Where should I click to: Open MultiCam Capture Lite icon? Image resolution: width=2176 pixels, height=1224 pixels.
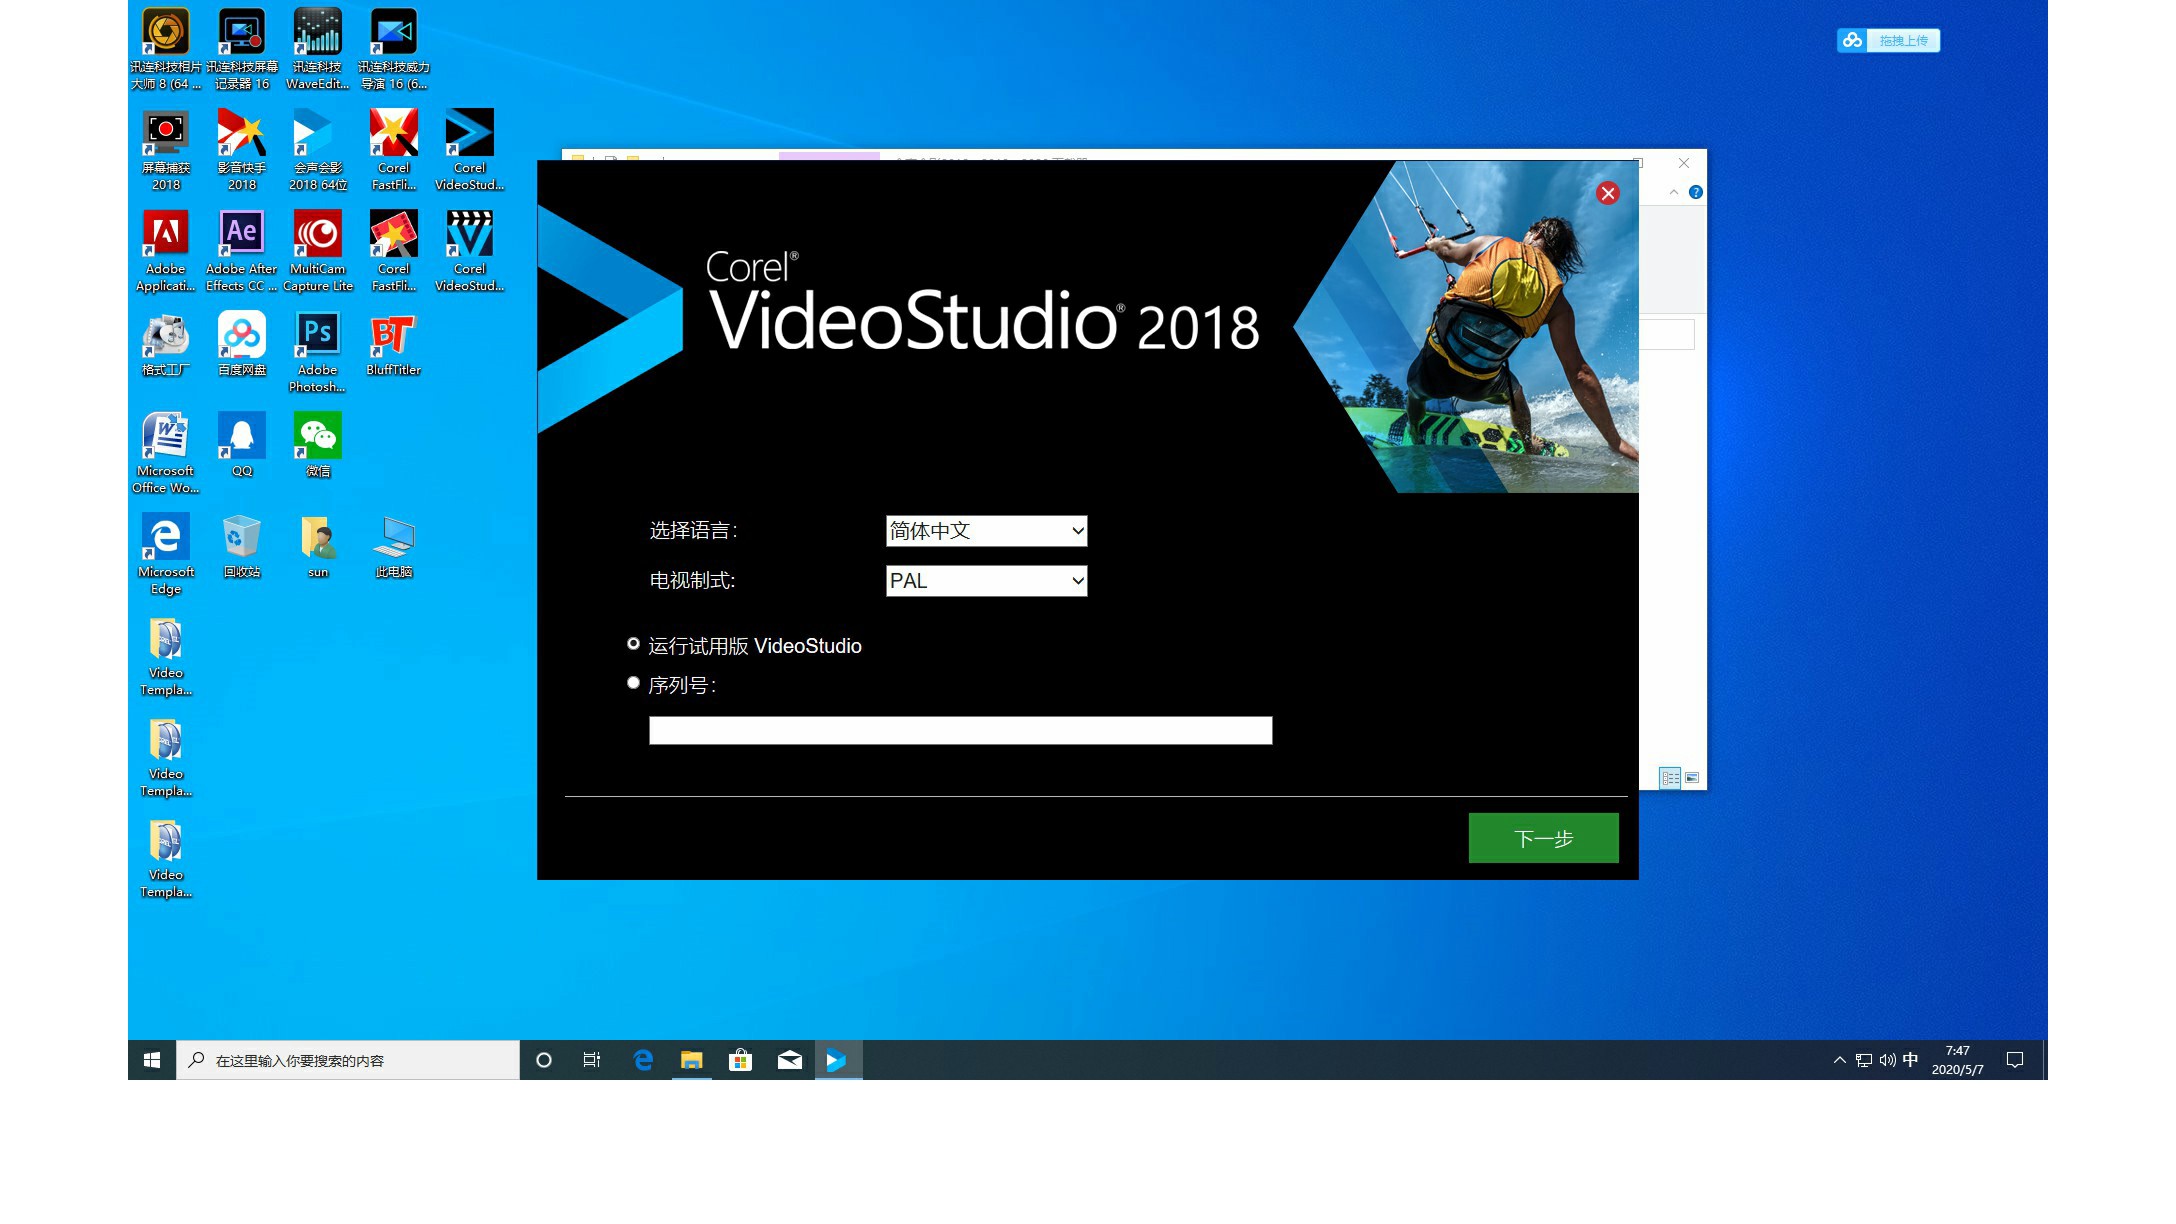(318, 251)
